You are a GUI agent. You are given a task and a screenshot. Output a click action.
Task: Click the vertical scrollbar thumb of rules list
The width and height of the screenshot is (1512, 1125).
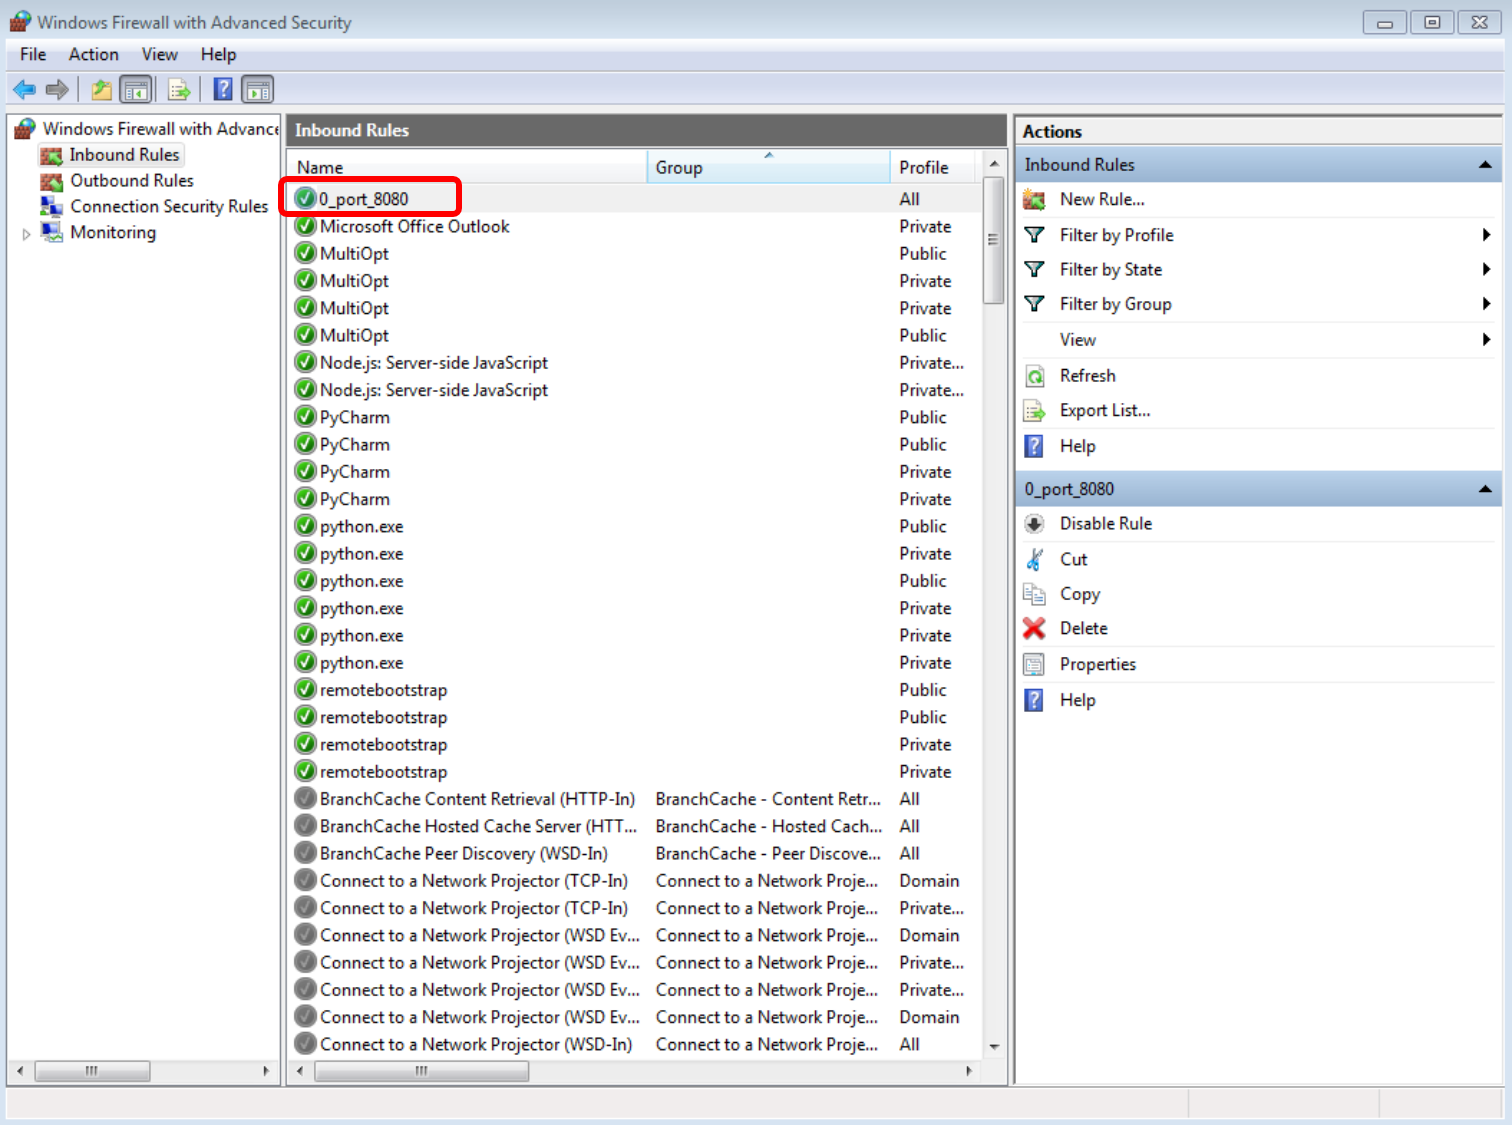[993, 240]
